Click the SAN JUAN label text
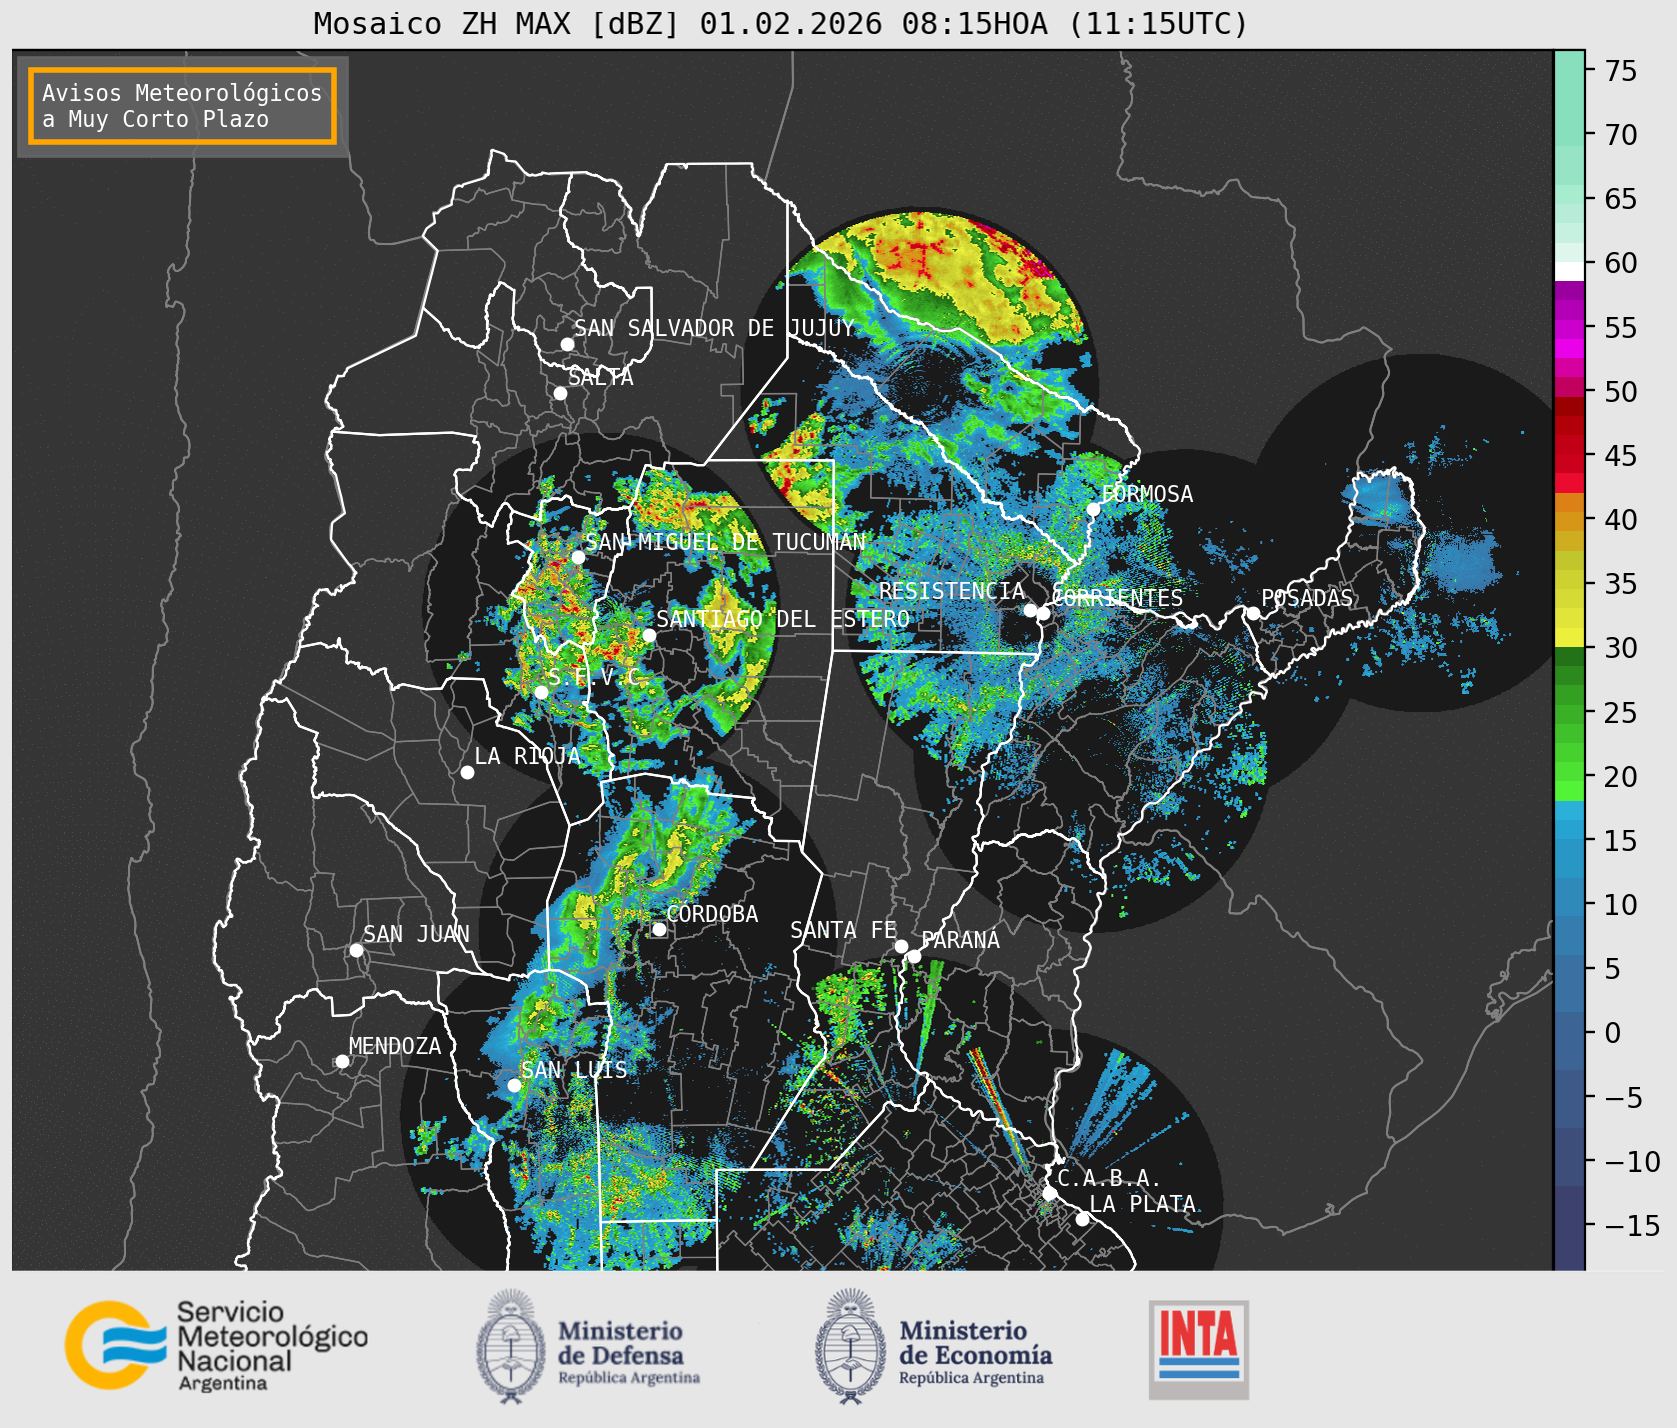 [416, 934]
